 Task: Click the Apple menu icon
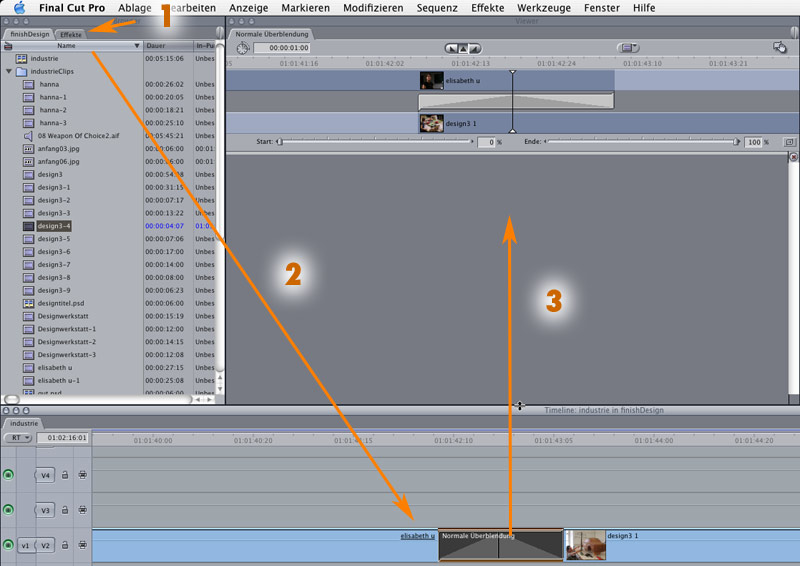pos(19,8)
